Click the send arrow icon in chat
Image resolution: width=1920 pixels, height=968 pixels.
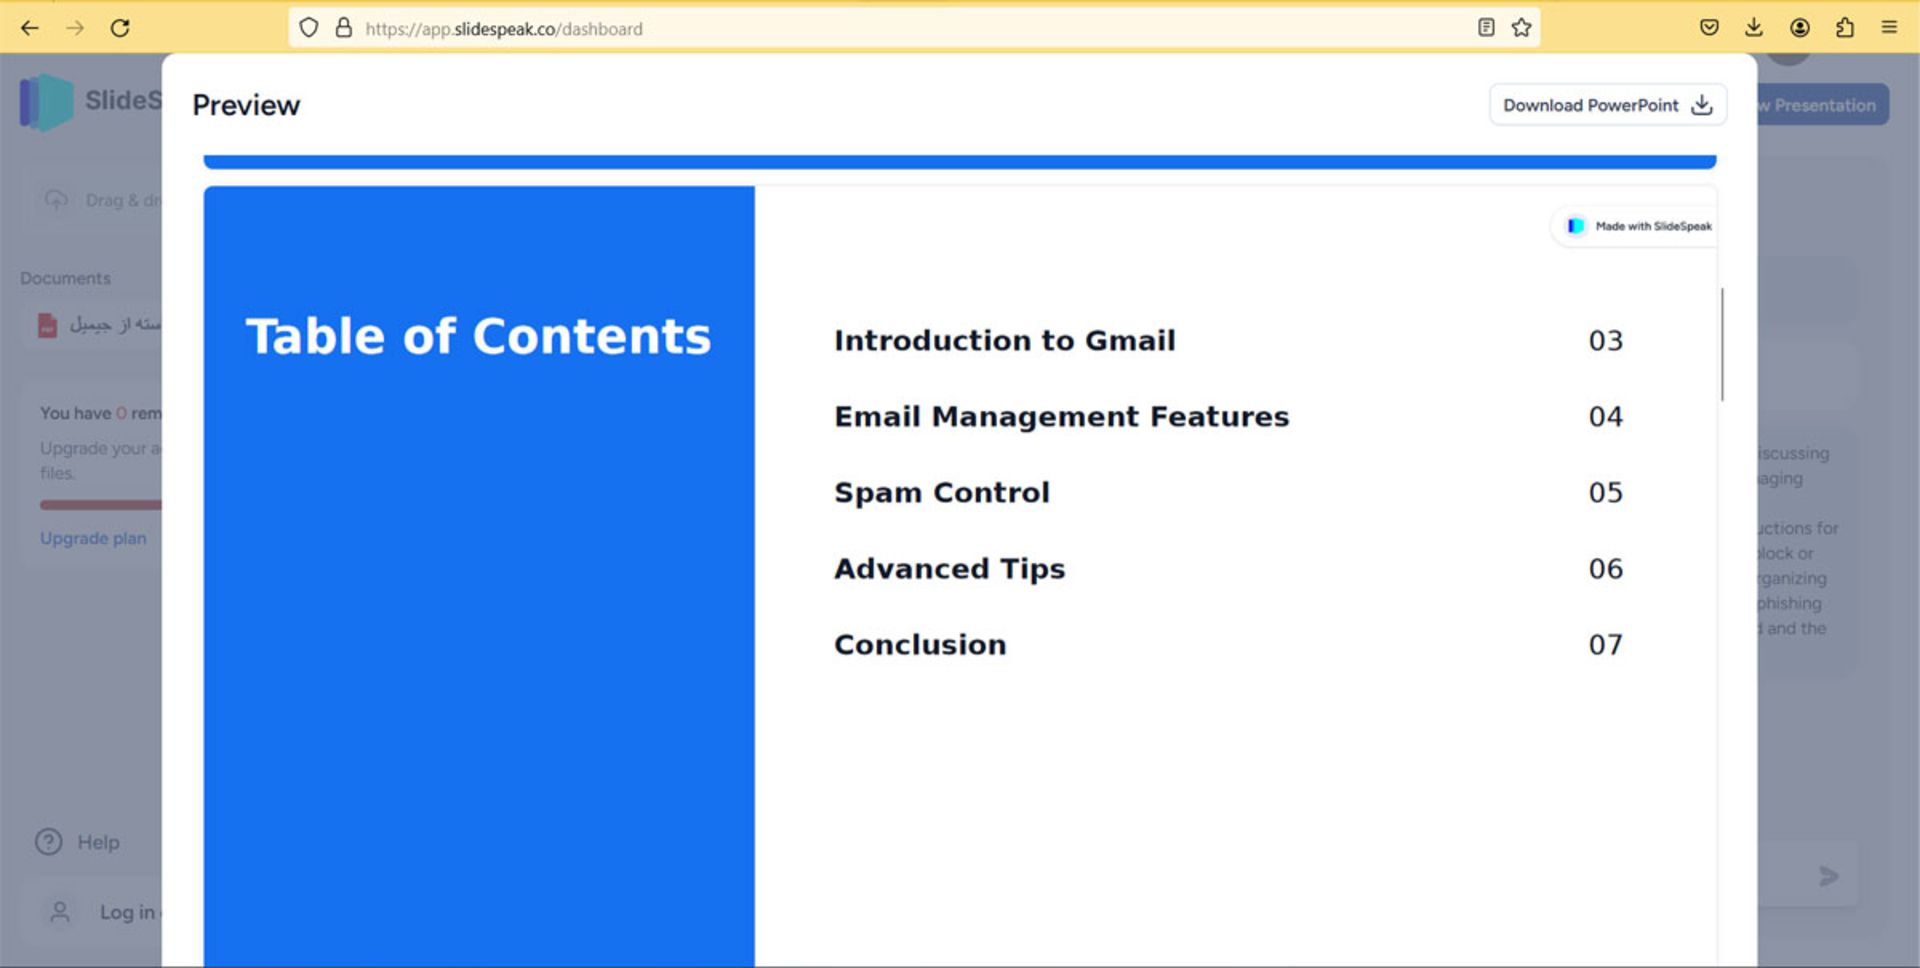point(1829,877)
